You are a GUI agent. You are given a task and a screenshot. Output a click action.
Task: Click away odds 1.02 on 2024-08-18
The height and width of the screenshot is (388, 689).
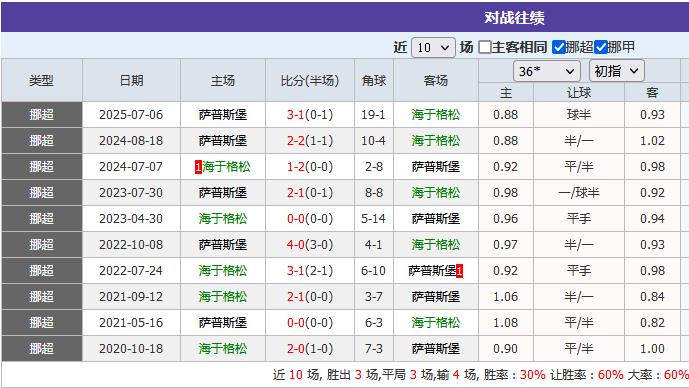point(652,141)
